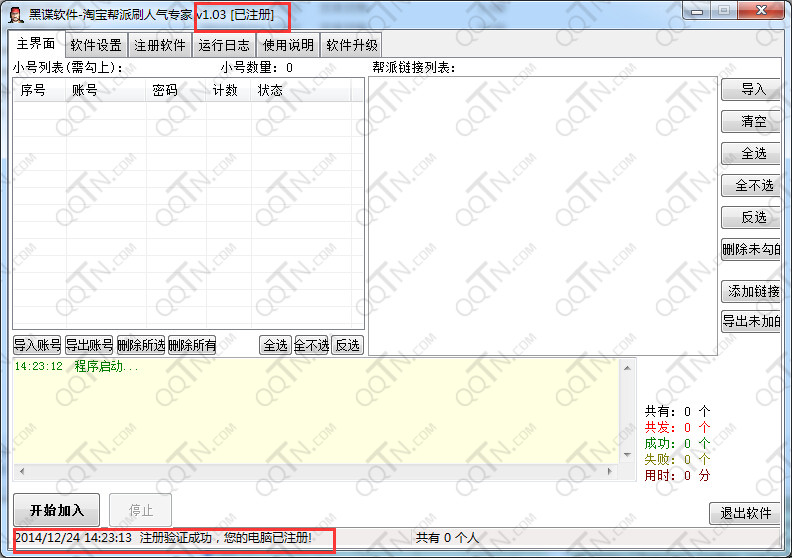The image size is (792, 558).
Task: Click the 清空 button
Action: (752, 121)
